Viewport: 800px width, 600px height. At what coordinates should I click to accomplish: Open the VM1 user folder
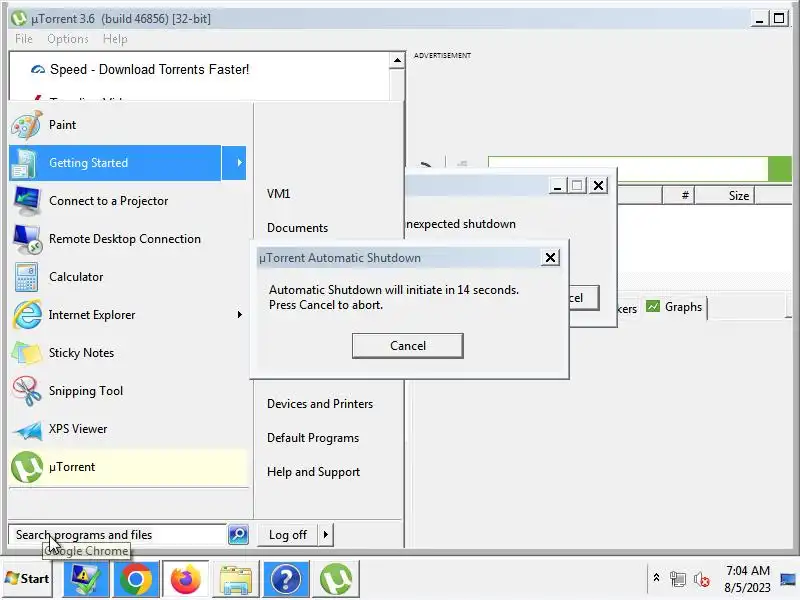pos(279,194)
